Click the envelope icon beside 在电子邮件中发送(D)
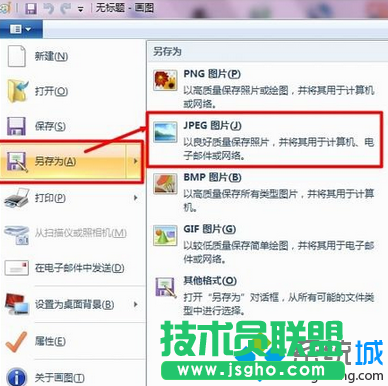 pos(16,268)
